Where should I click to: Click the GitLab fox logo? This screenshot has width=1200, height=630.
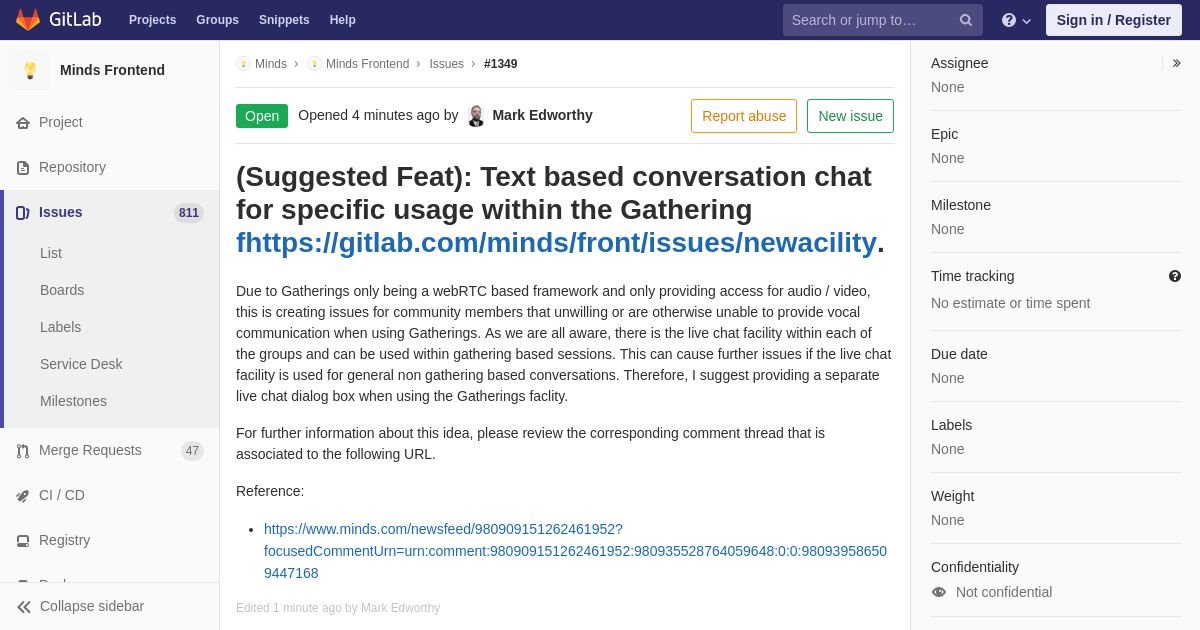(x=28, y=20)
